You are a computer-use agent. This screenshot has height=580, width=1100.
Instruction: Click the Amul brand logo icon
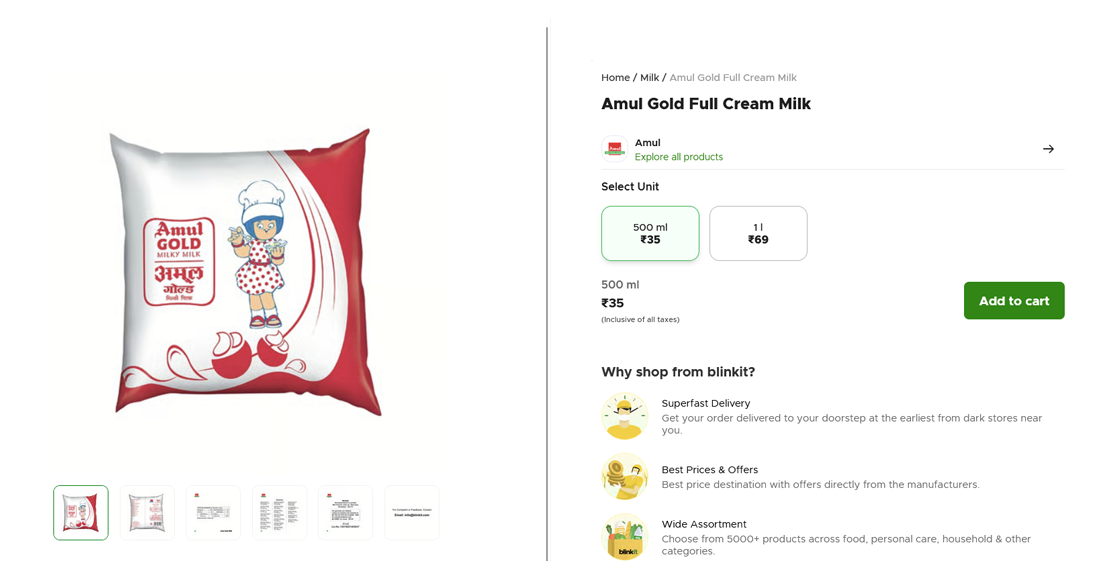click(615, 149)
